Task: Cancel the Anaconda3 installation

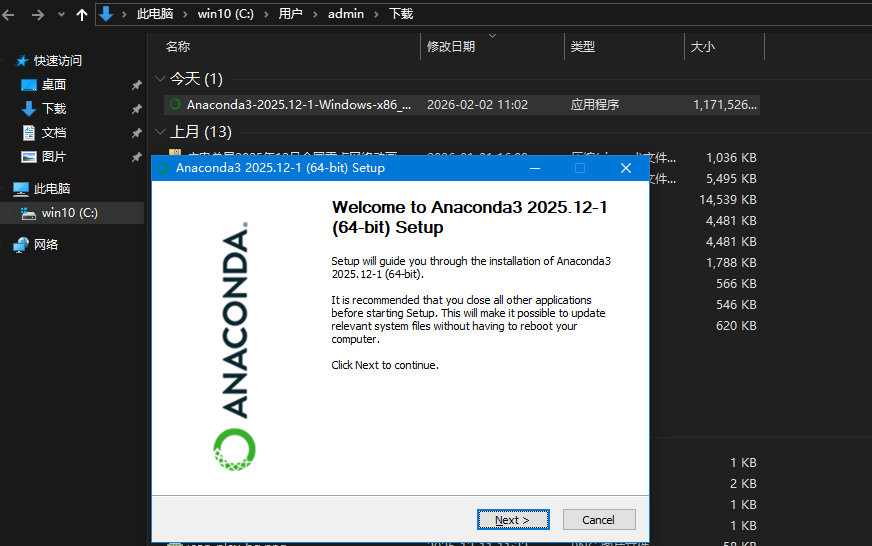Action: 598,520
